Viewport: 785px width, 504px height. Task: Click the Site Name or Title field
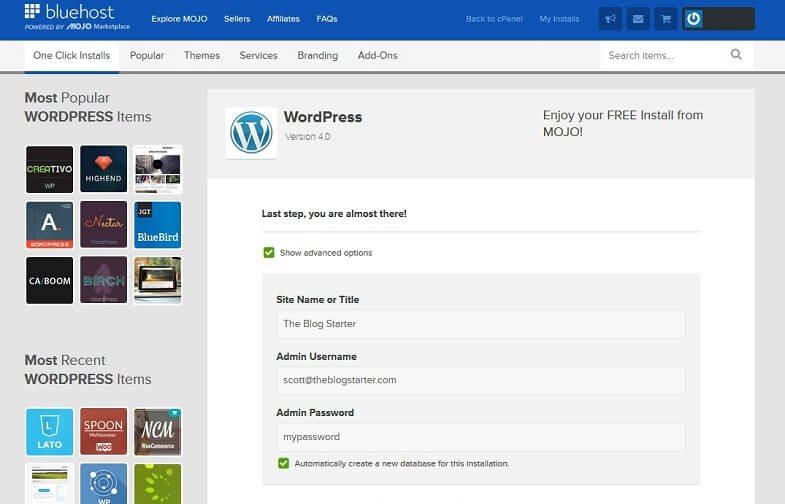[481, 324]
